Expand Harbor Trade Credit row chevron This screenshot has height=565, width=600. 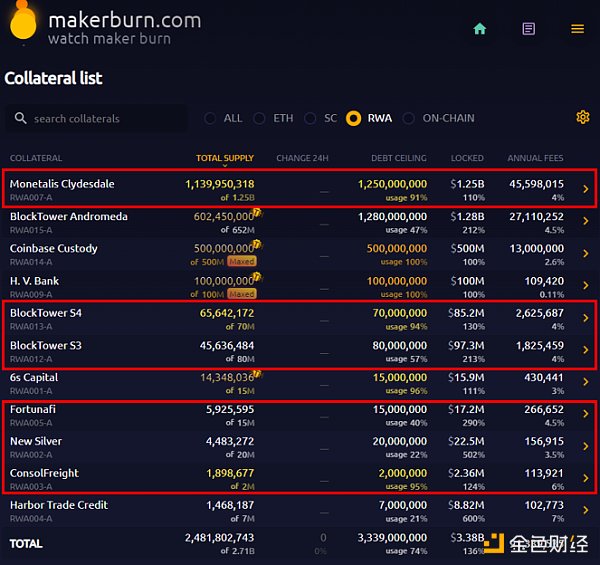pyautogui.click(x=585, y=510)
